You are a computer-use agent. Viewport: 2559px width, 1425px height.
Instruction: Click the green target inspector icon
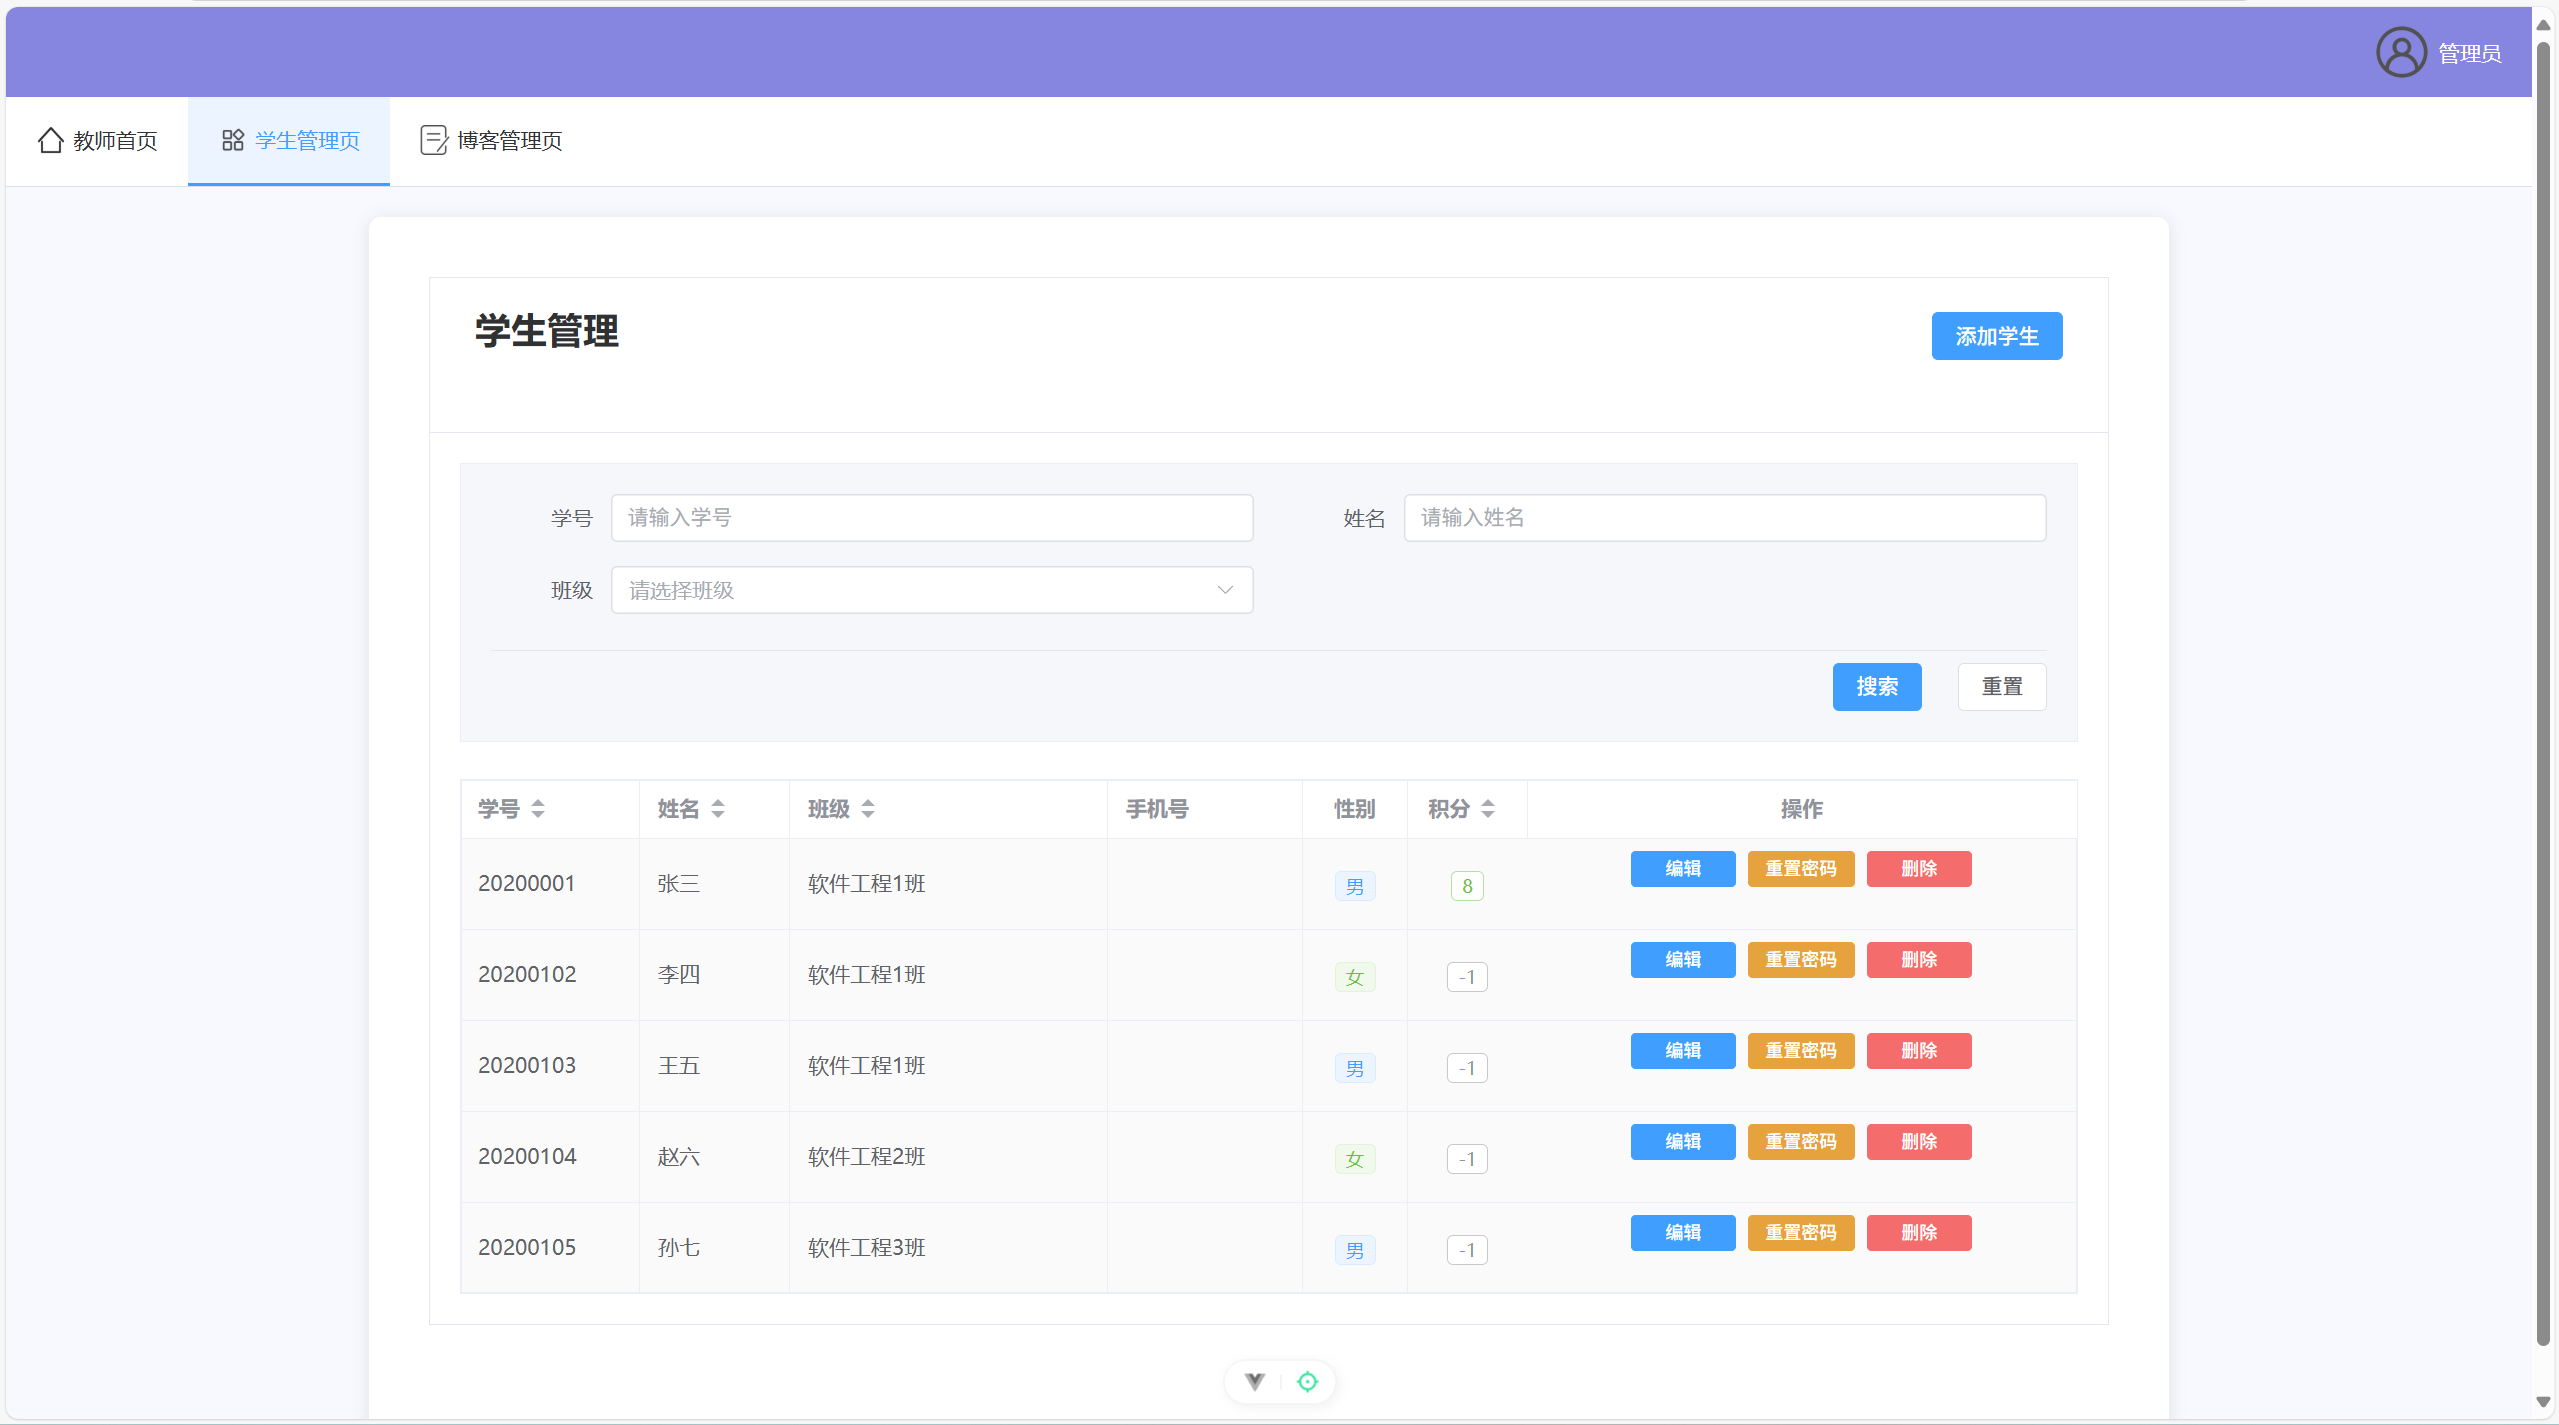pyautogui.click(x=1307, y=1381)
